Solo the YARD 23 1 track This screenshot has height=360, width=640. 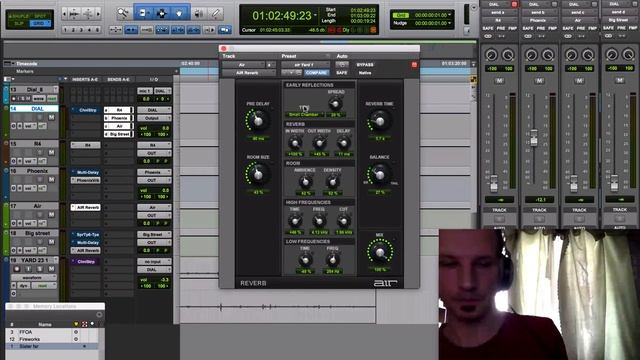[x=40, y=269]
